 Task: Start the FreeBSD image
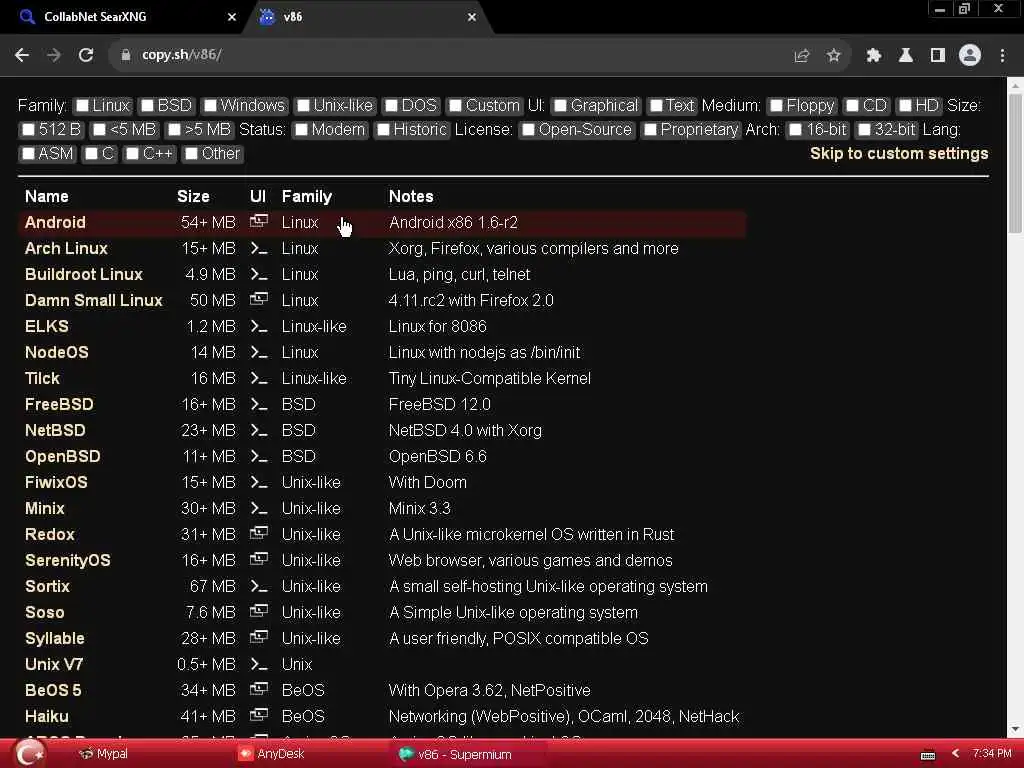[x=59, y=404]
